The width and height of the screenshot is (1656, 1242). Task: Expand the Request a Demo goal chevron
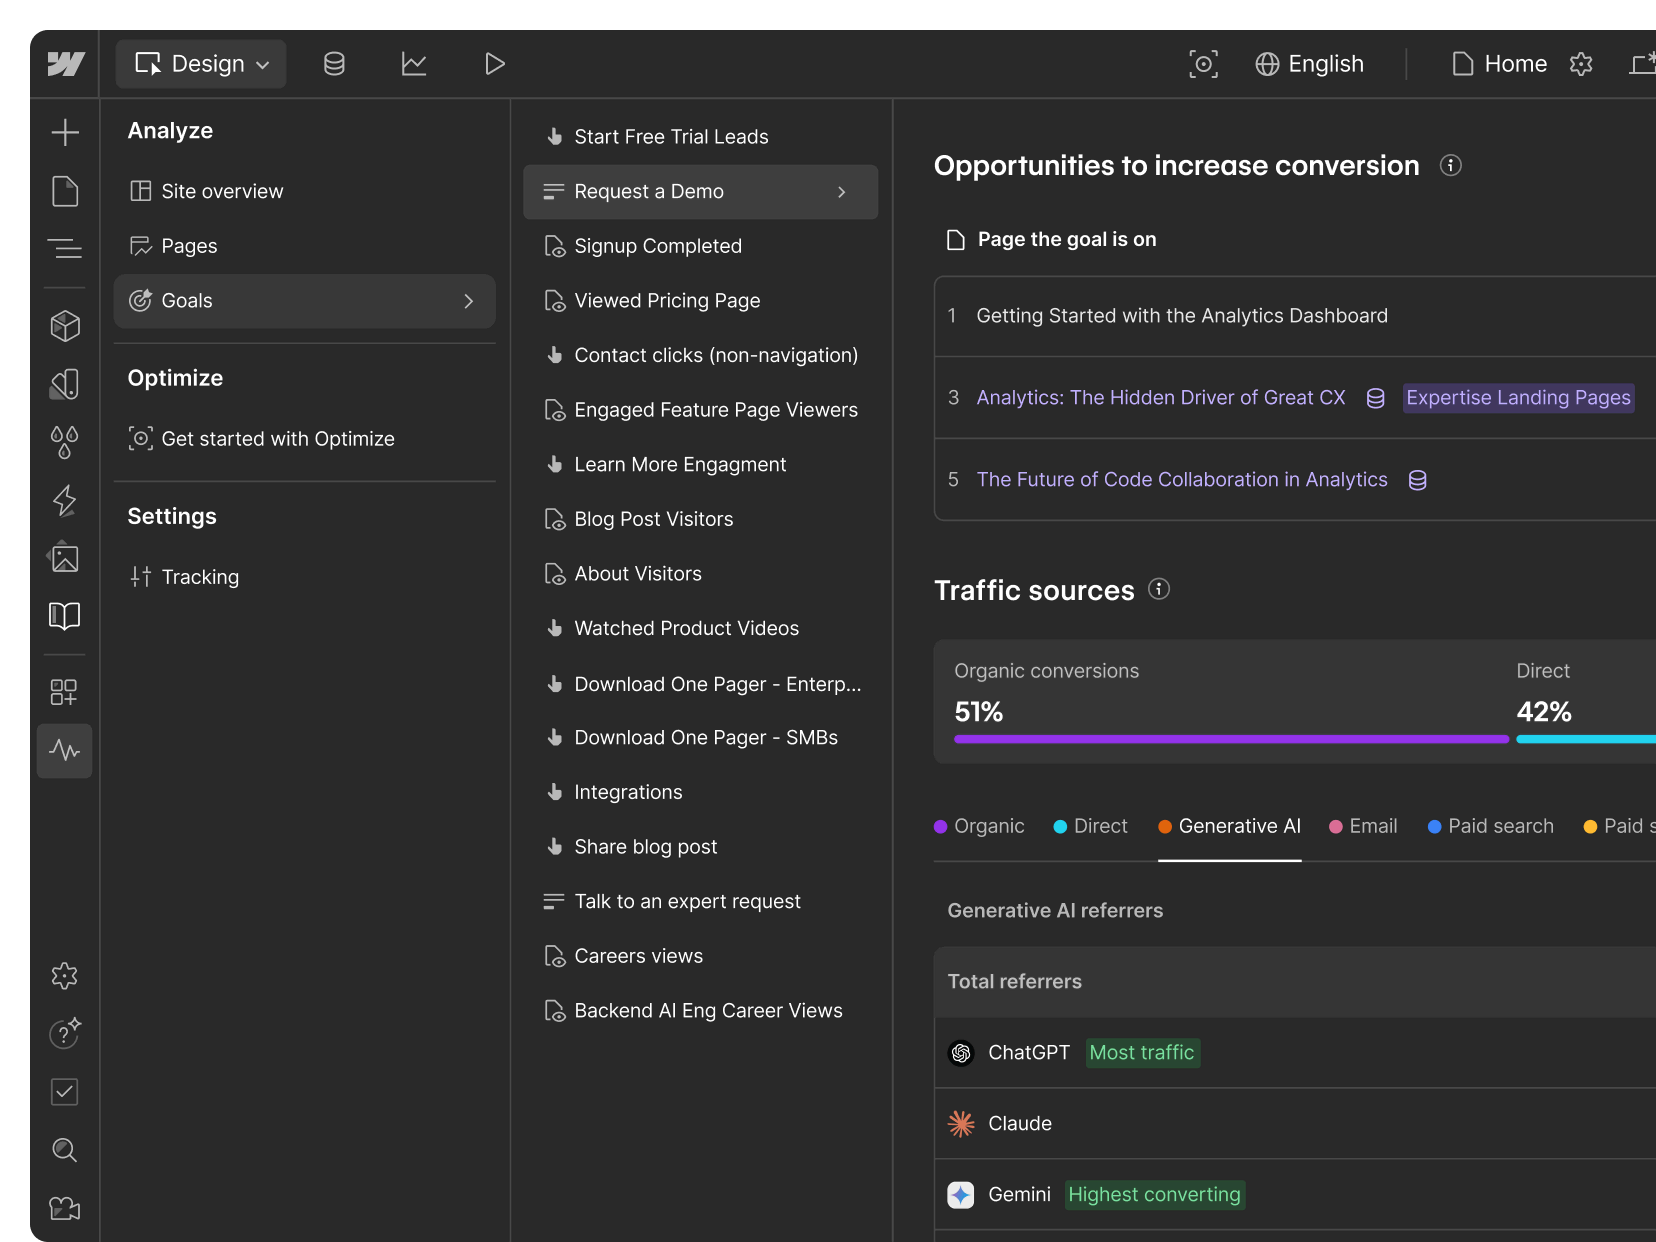click(x=841, y=192)
